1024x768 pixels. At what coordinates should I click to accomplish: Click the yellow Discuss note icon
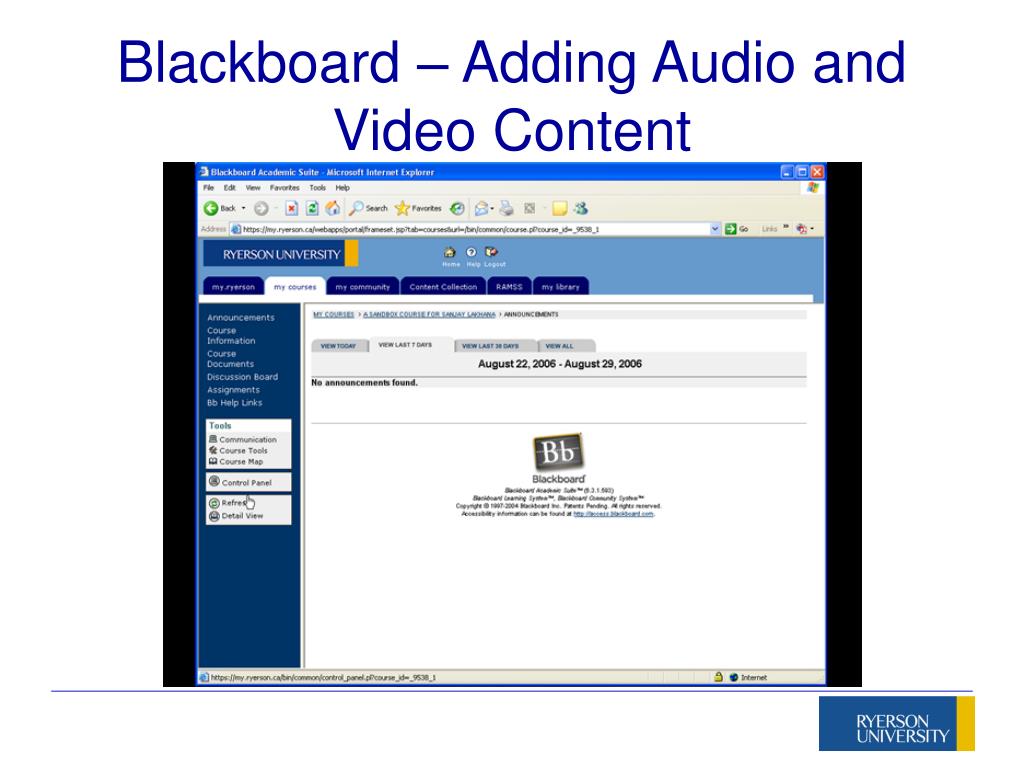pos(560,208)
